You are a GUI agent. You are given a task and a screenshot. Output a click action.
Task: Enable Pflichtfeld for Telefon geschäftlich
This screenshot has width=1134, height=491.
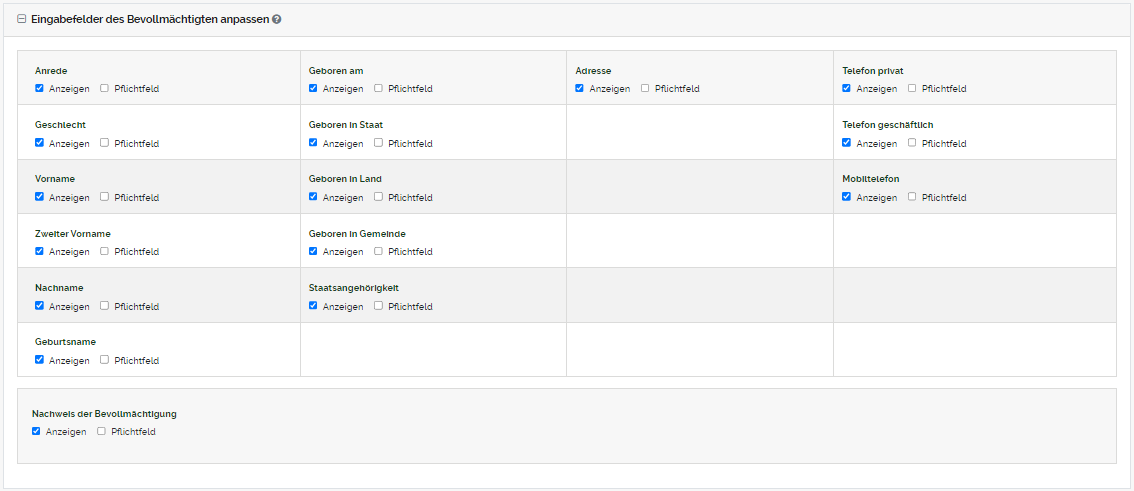point(913,143)
